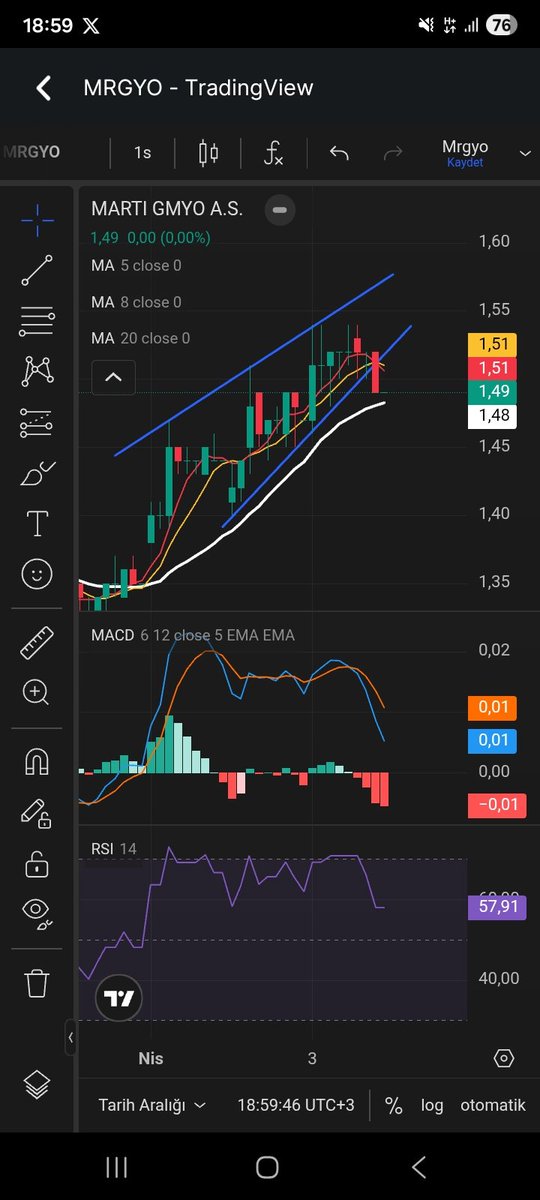
Task: Select the MA 20 close legend
Action: click(x=140, y=338)
